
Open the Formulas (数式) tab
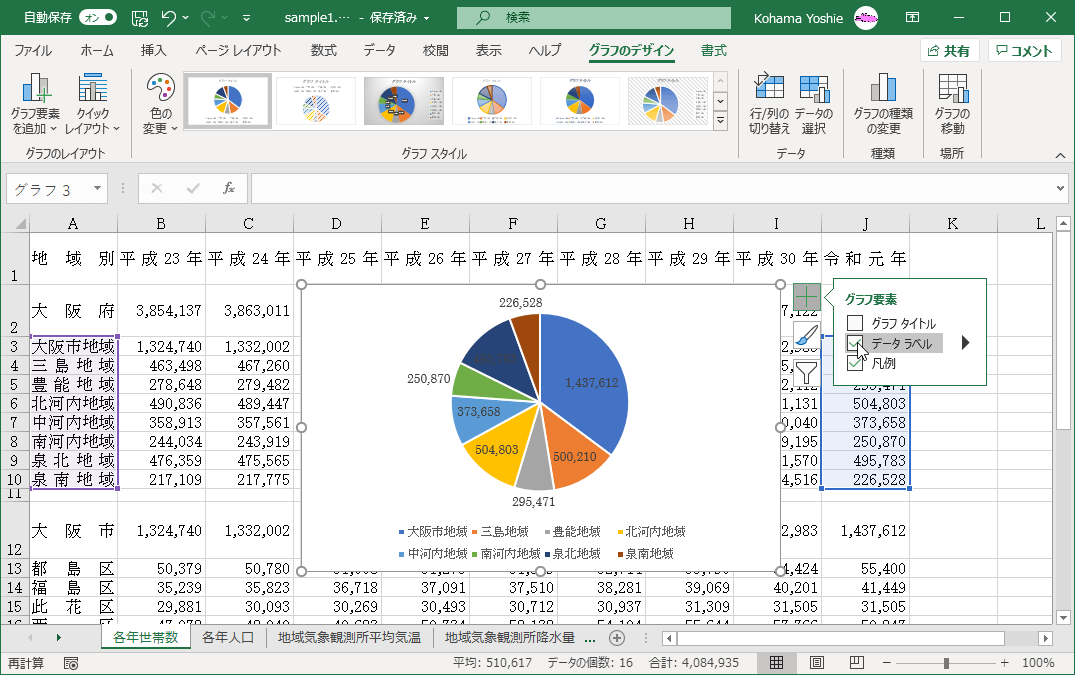[x=324, y=51]
